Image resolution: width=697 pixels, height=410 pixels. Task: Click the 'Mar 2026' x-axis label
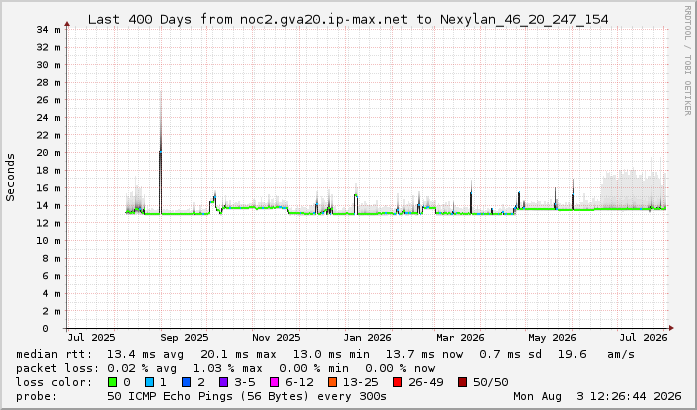pos(460,338)
